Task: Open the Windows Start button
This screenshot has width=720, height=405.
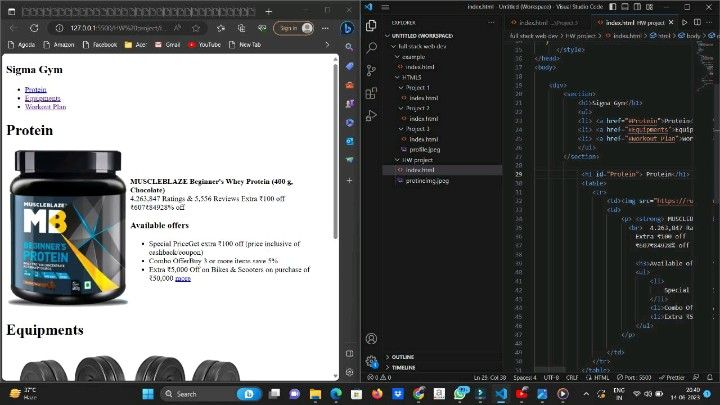Action: (x=148, y=394)
